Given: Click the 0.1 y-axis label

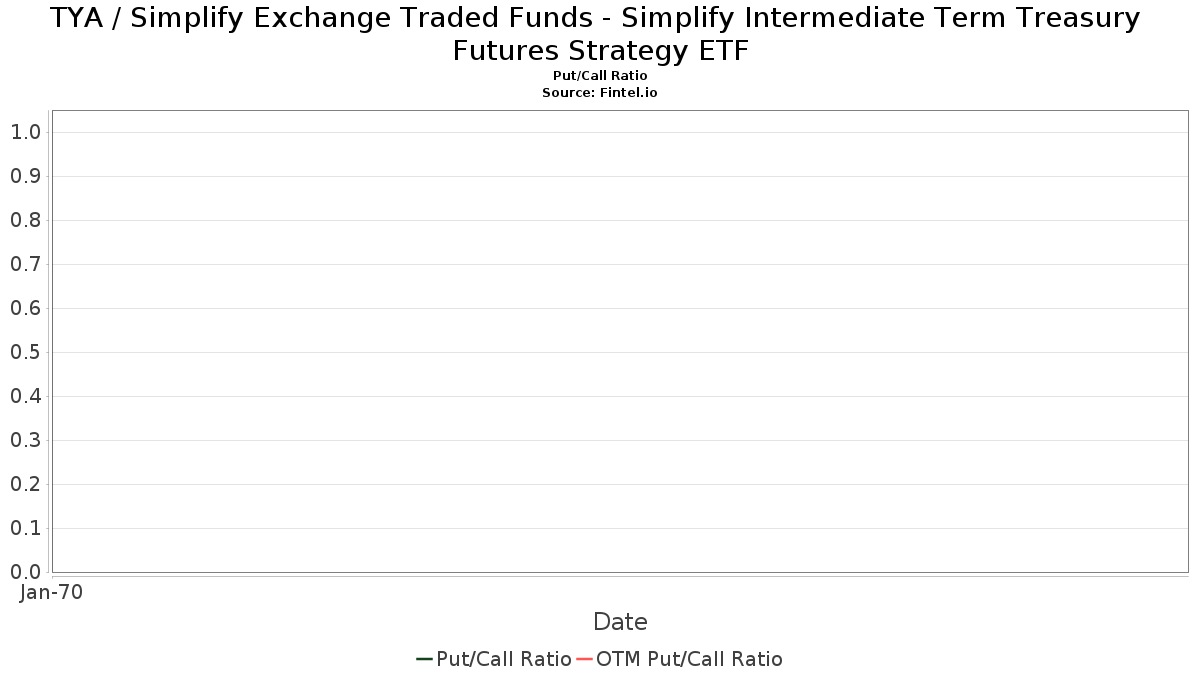Looking at the screenshot, I should pyautogui.click(x=25, y=528).
